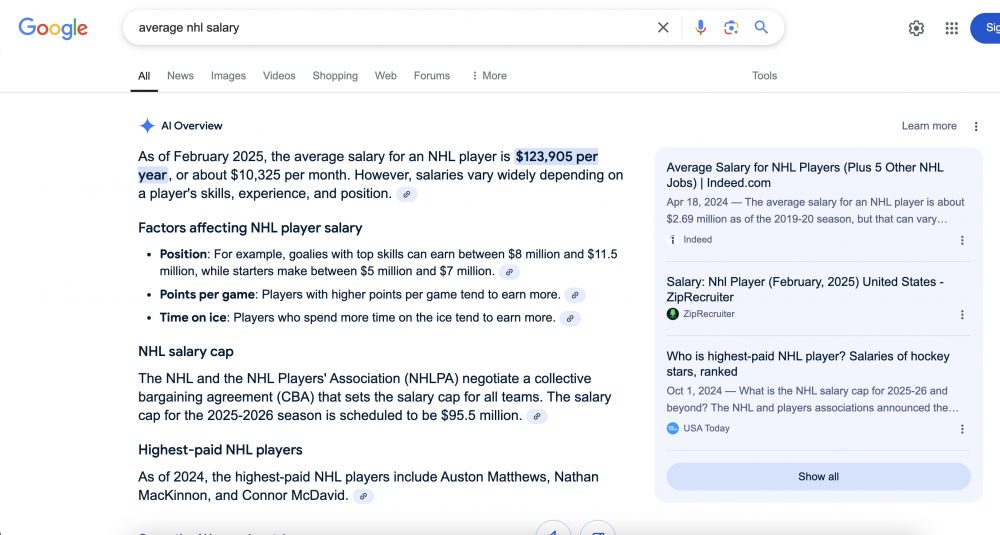Clear search text with the X icon

[663, 28]
